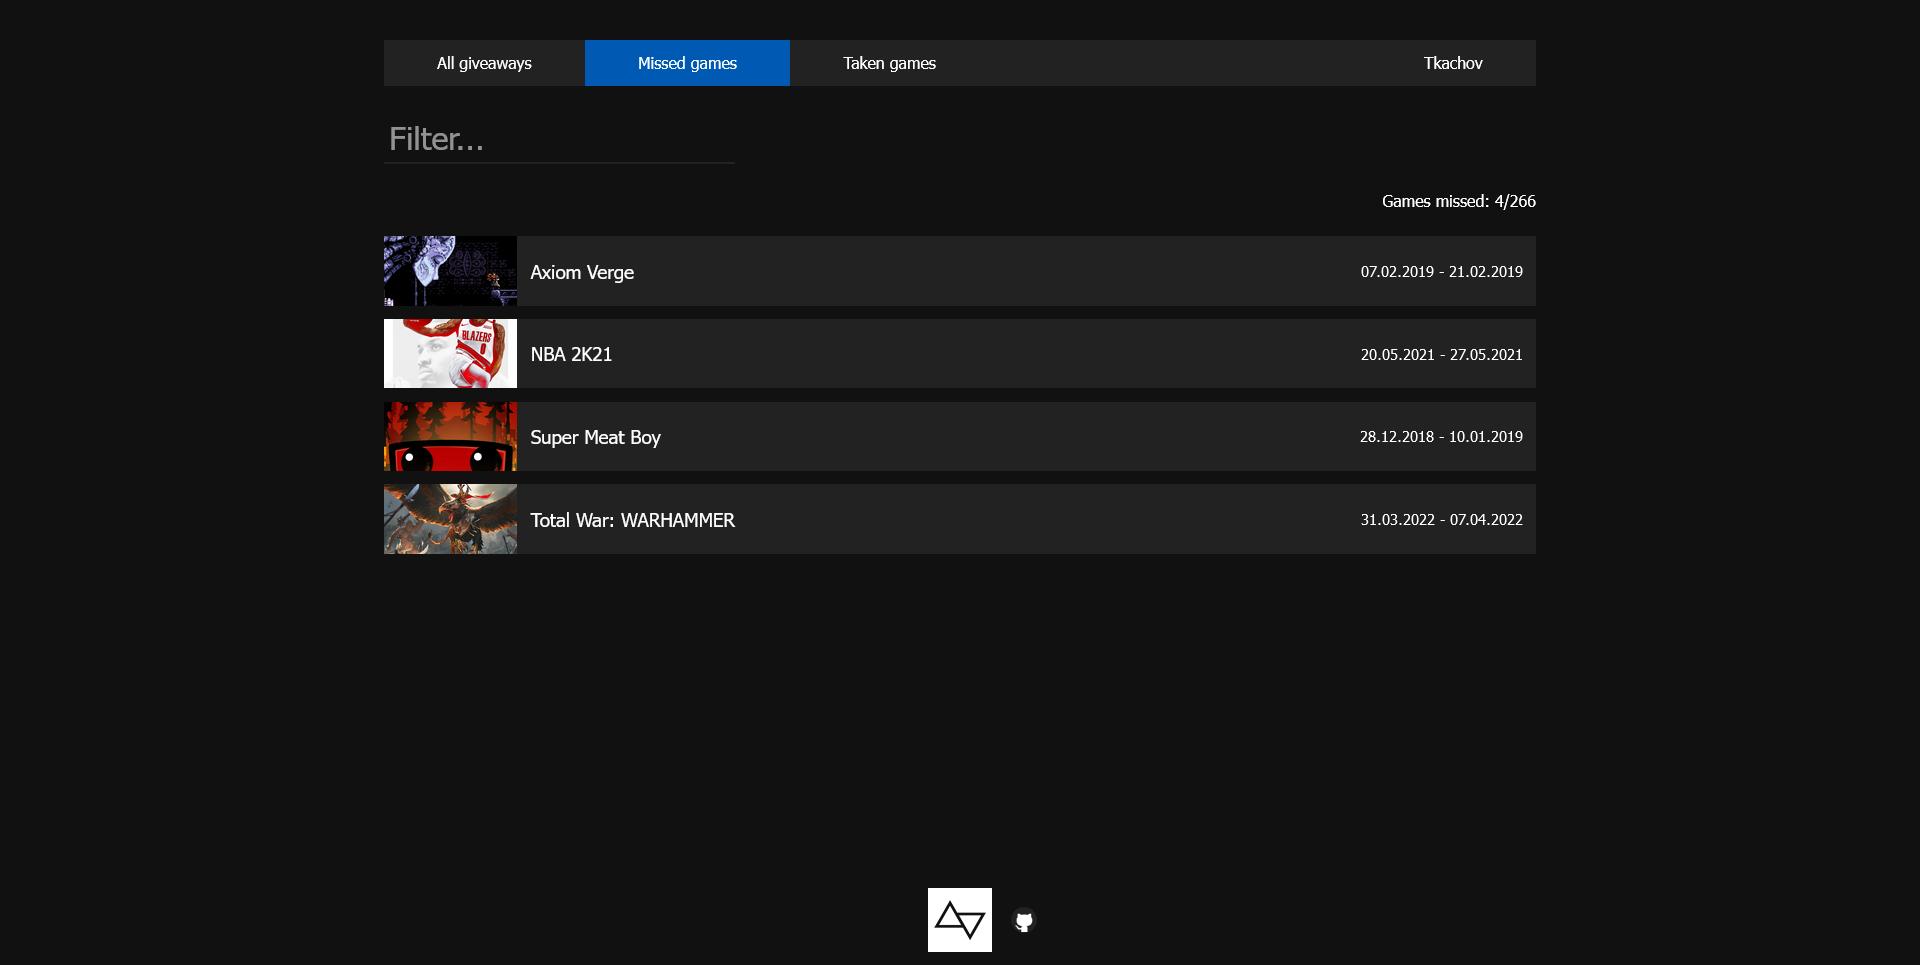Click the dates 20.05.2021 - 27.05.2021

tap(1441, 355)
